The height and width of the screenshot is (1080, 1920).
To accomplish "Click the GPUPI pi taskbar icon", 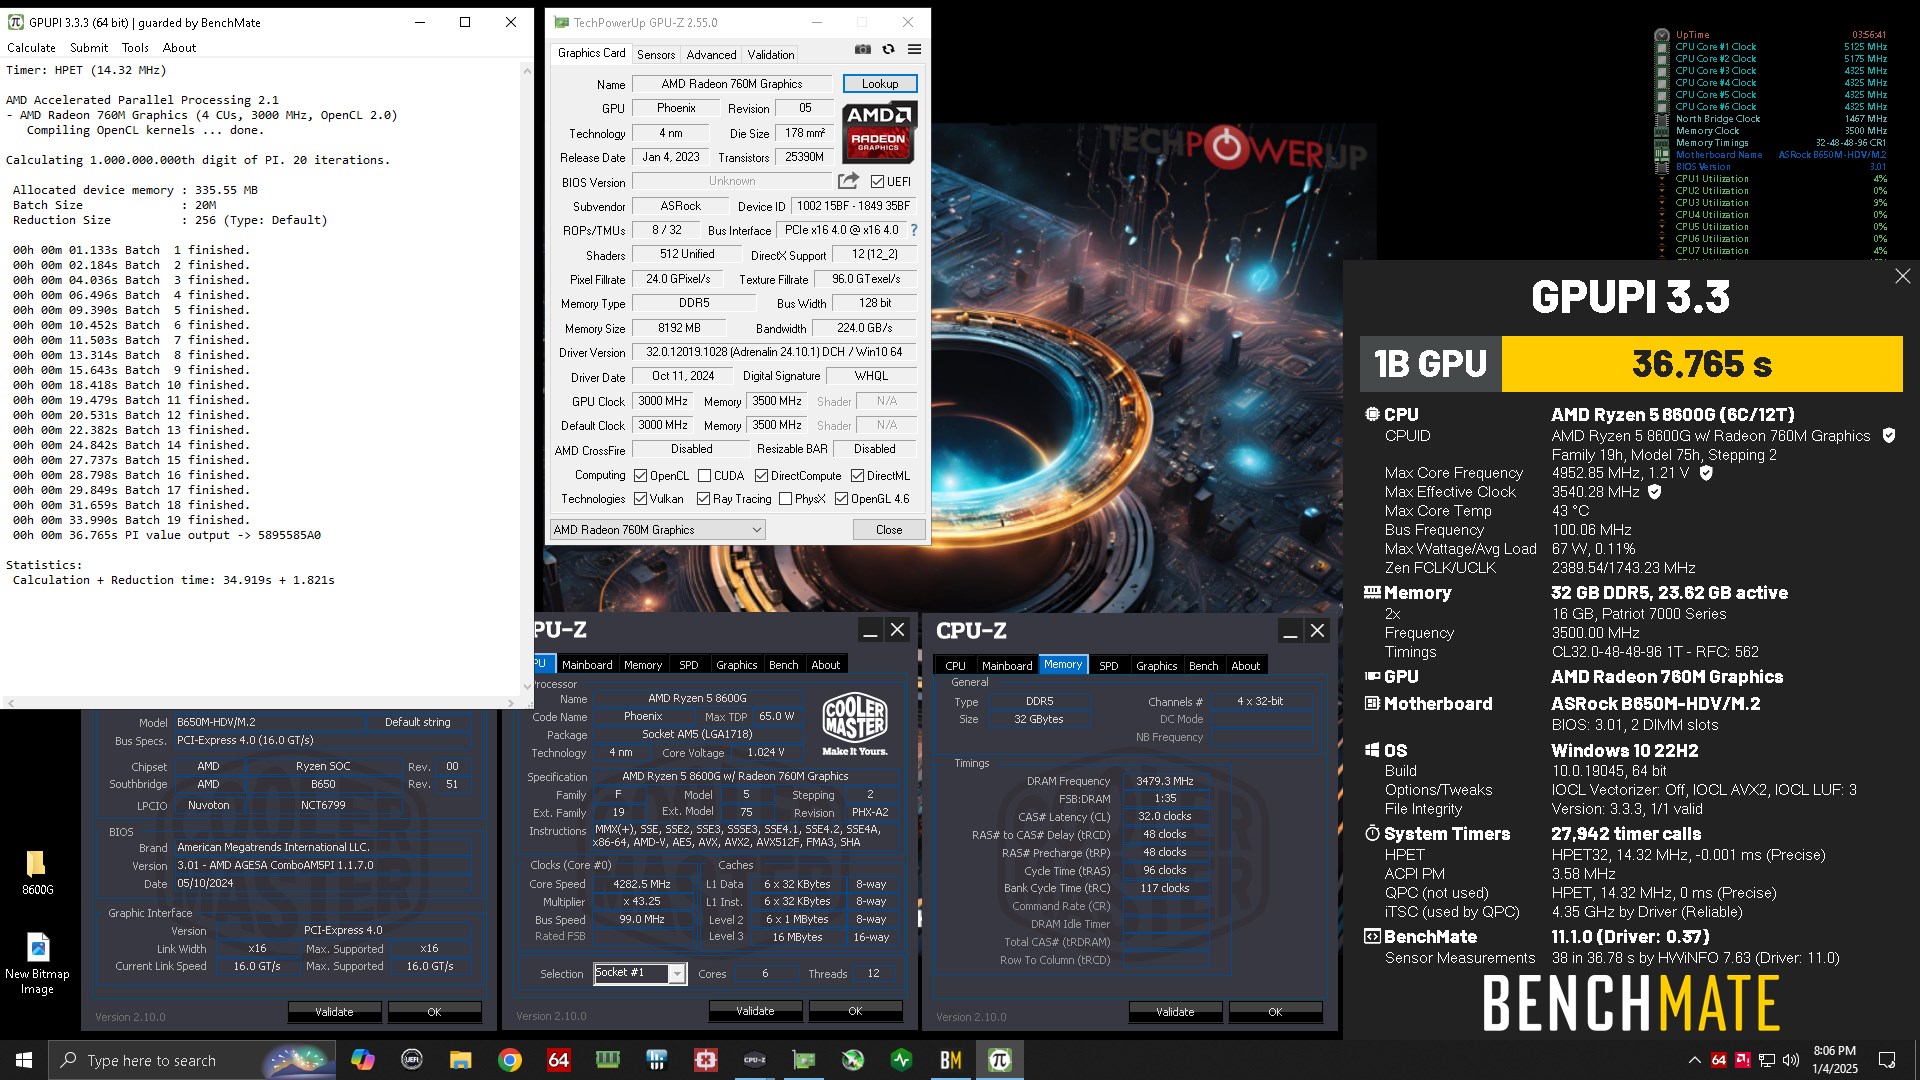I will (x=1000, y=1060).
